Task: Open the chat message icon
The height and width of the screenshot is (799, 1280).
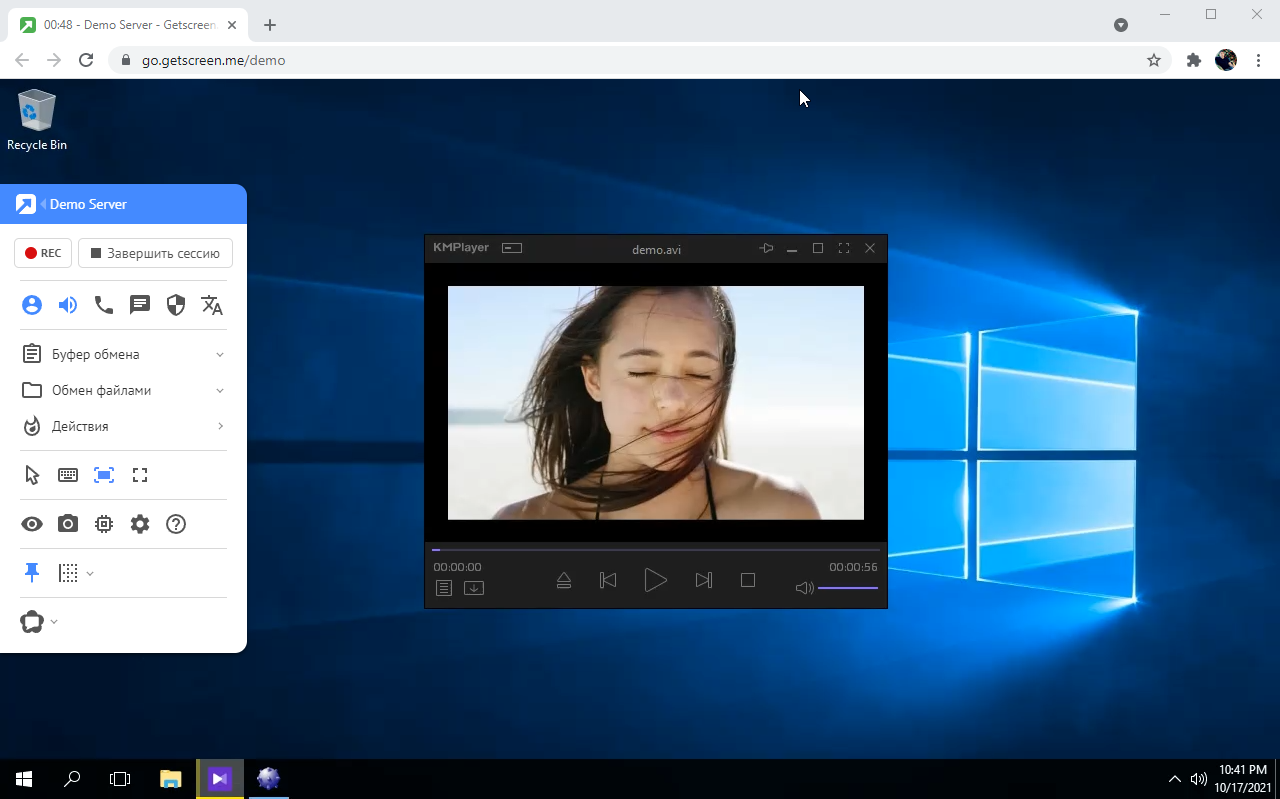Action: [140, 305]
